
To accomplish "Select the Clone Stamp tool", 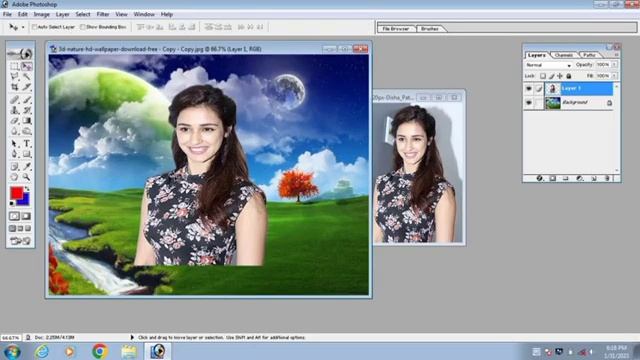I will [x=15, y=110].
